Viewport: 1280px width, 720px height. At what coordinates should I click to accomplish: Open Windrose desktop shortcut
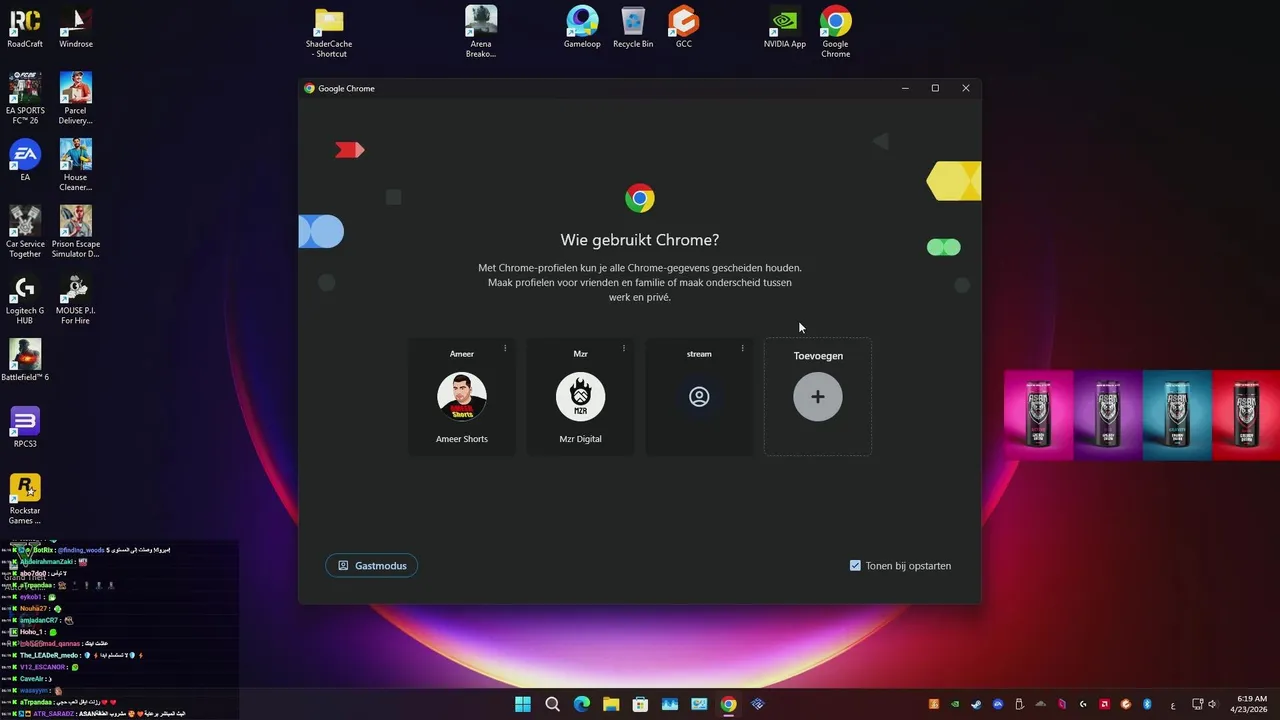(76, 28)
